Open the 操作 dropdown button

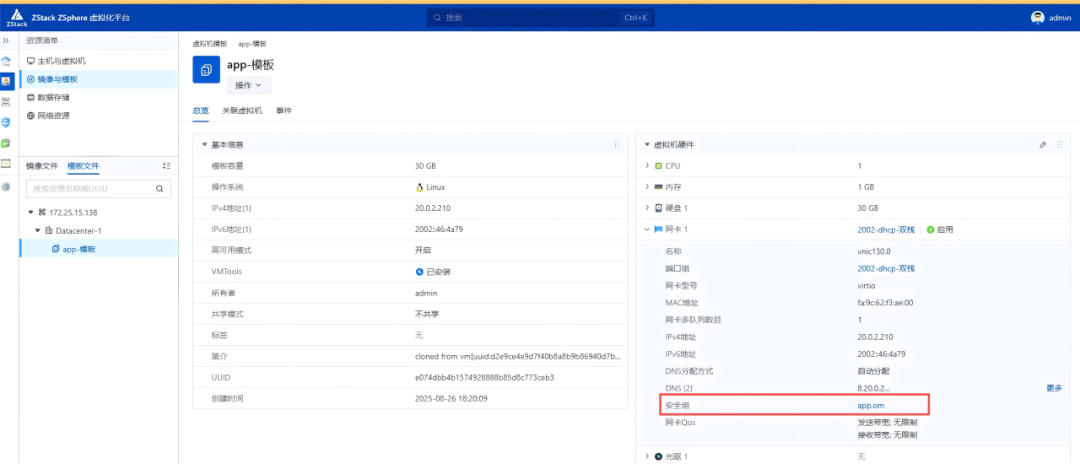coord(249,85)
